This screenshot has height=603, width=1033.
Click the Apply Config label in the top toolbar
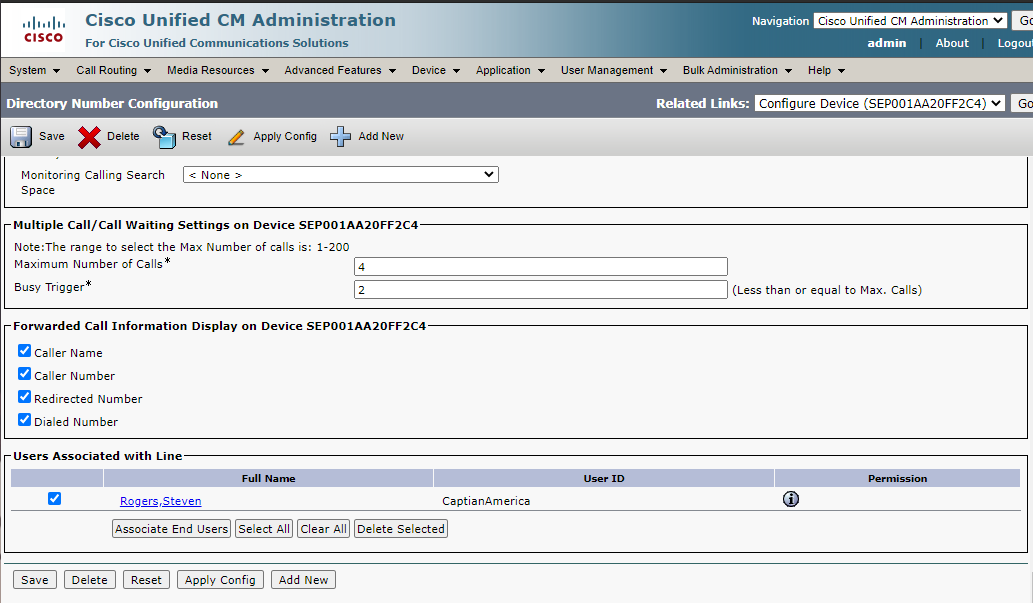click(285, 136)
